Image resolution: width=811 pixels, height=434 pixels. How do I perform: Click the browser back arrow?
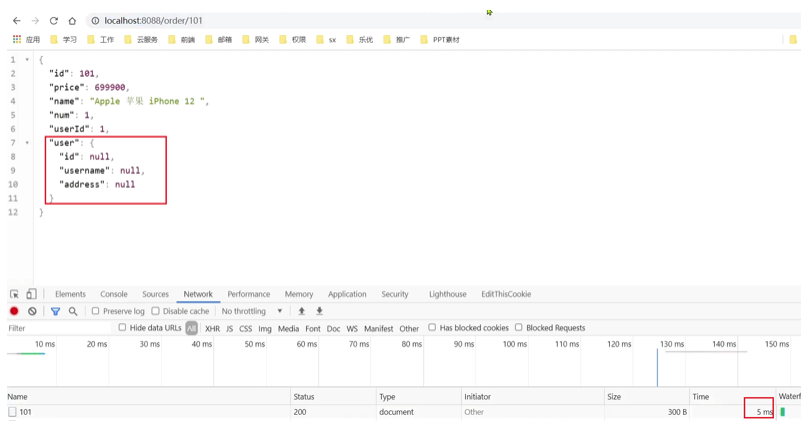pyautogui.click(x=17, y=21)
